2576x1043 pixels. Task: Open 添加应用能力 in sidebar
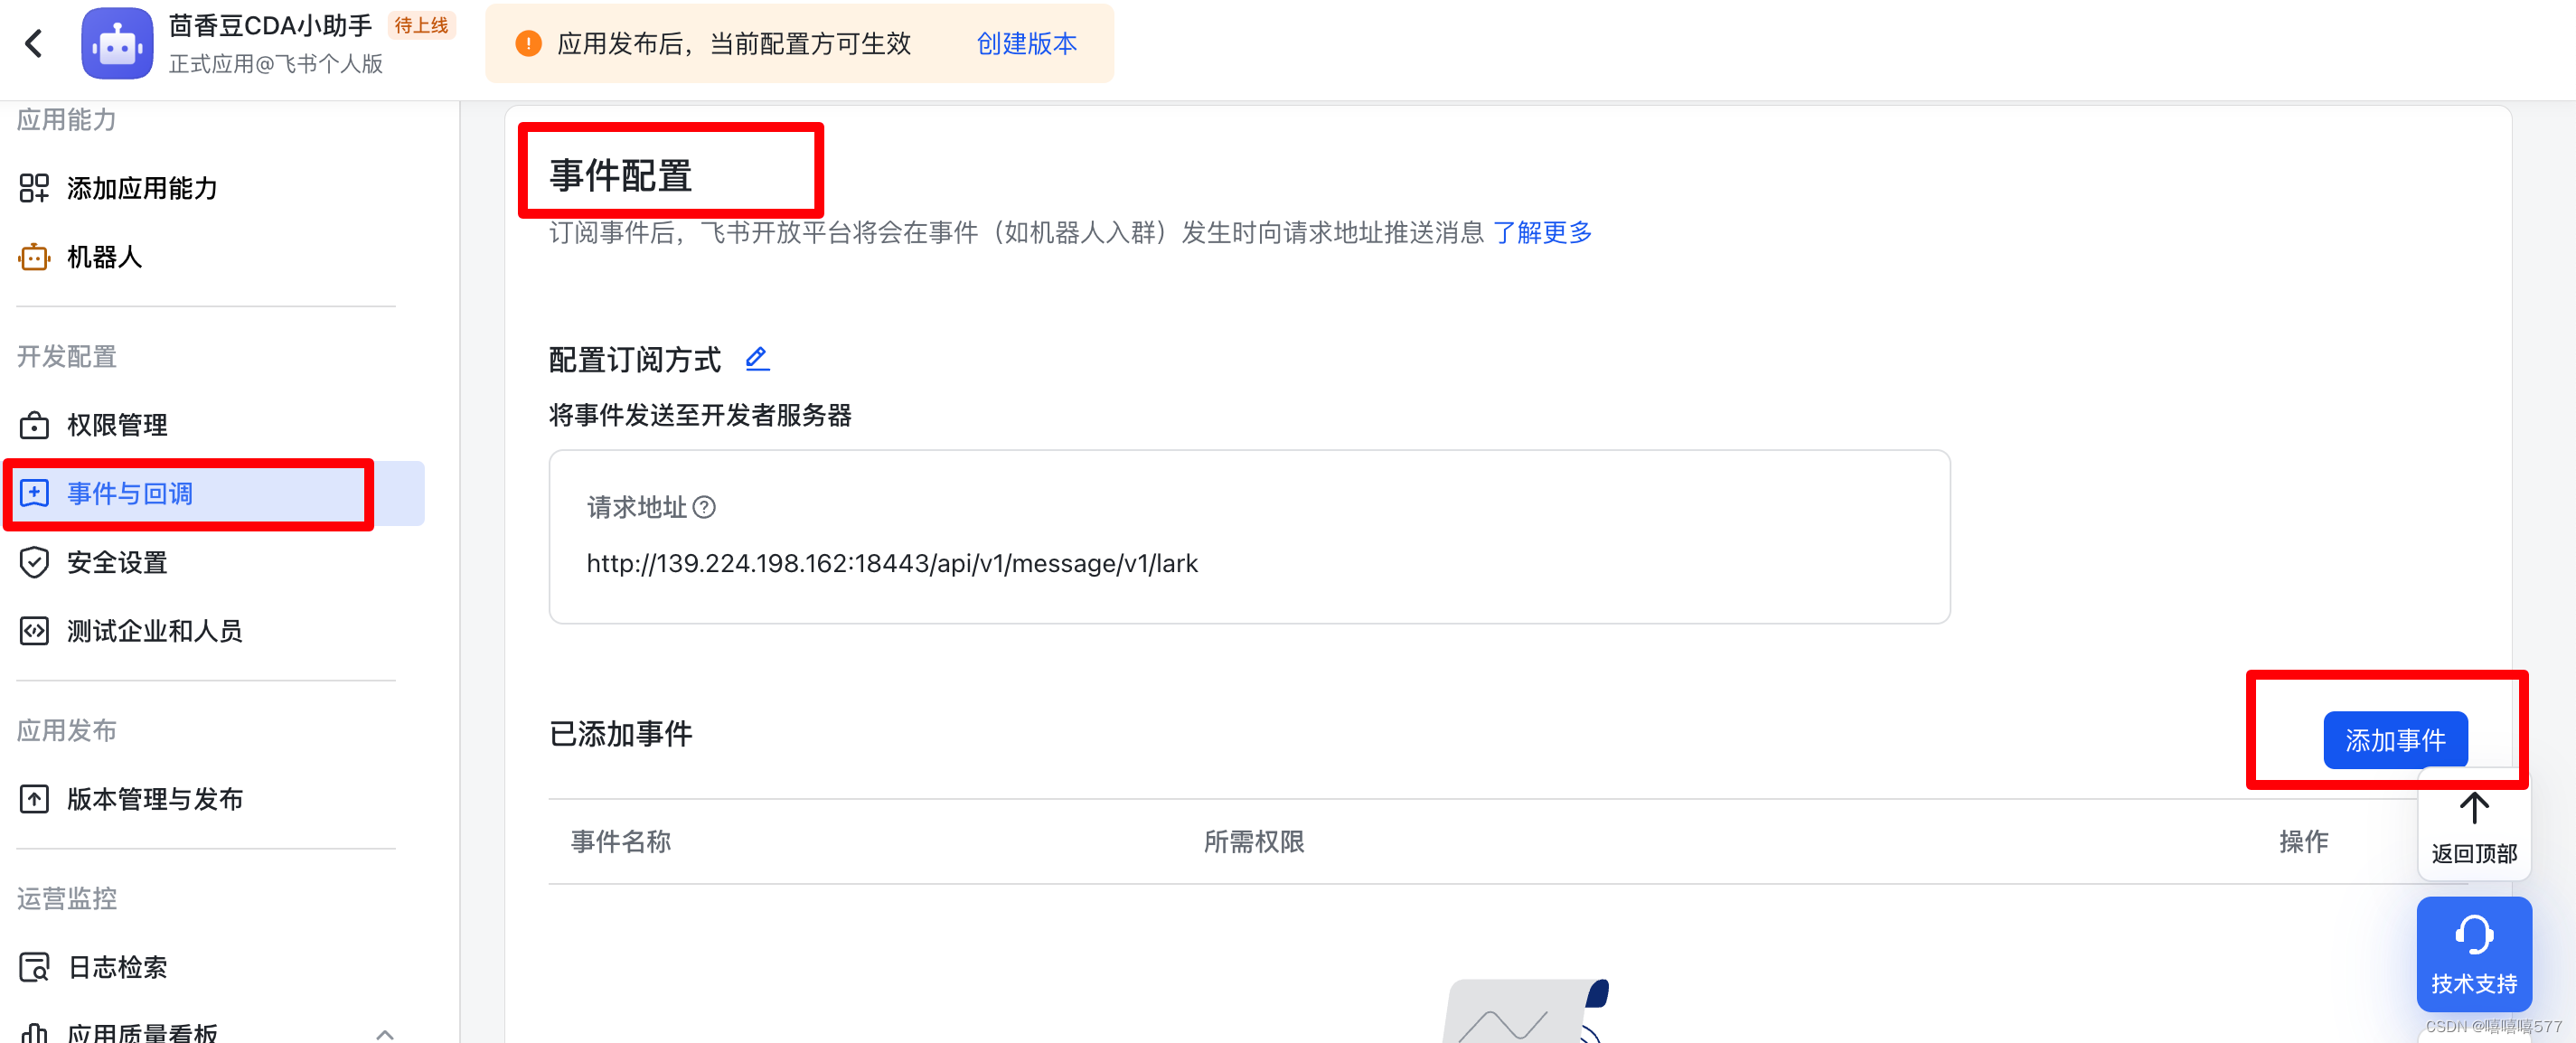(141, 188)
